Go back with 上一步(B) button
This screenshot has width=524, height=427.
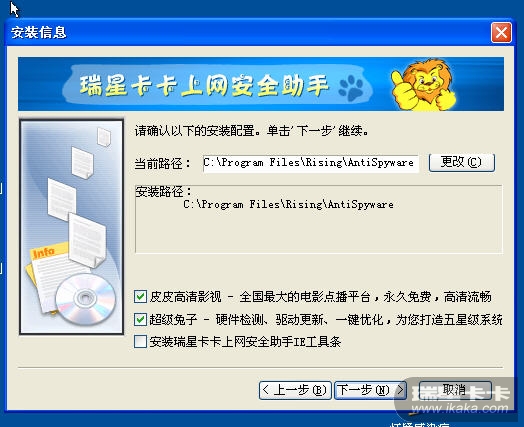295,390
